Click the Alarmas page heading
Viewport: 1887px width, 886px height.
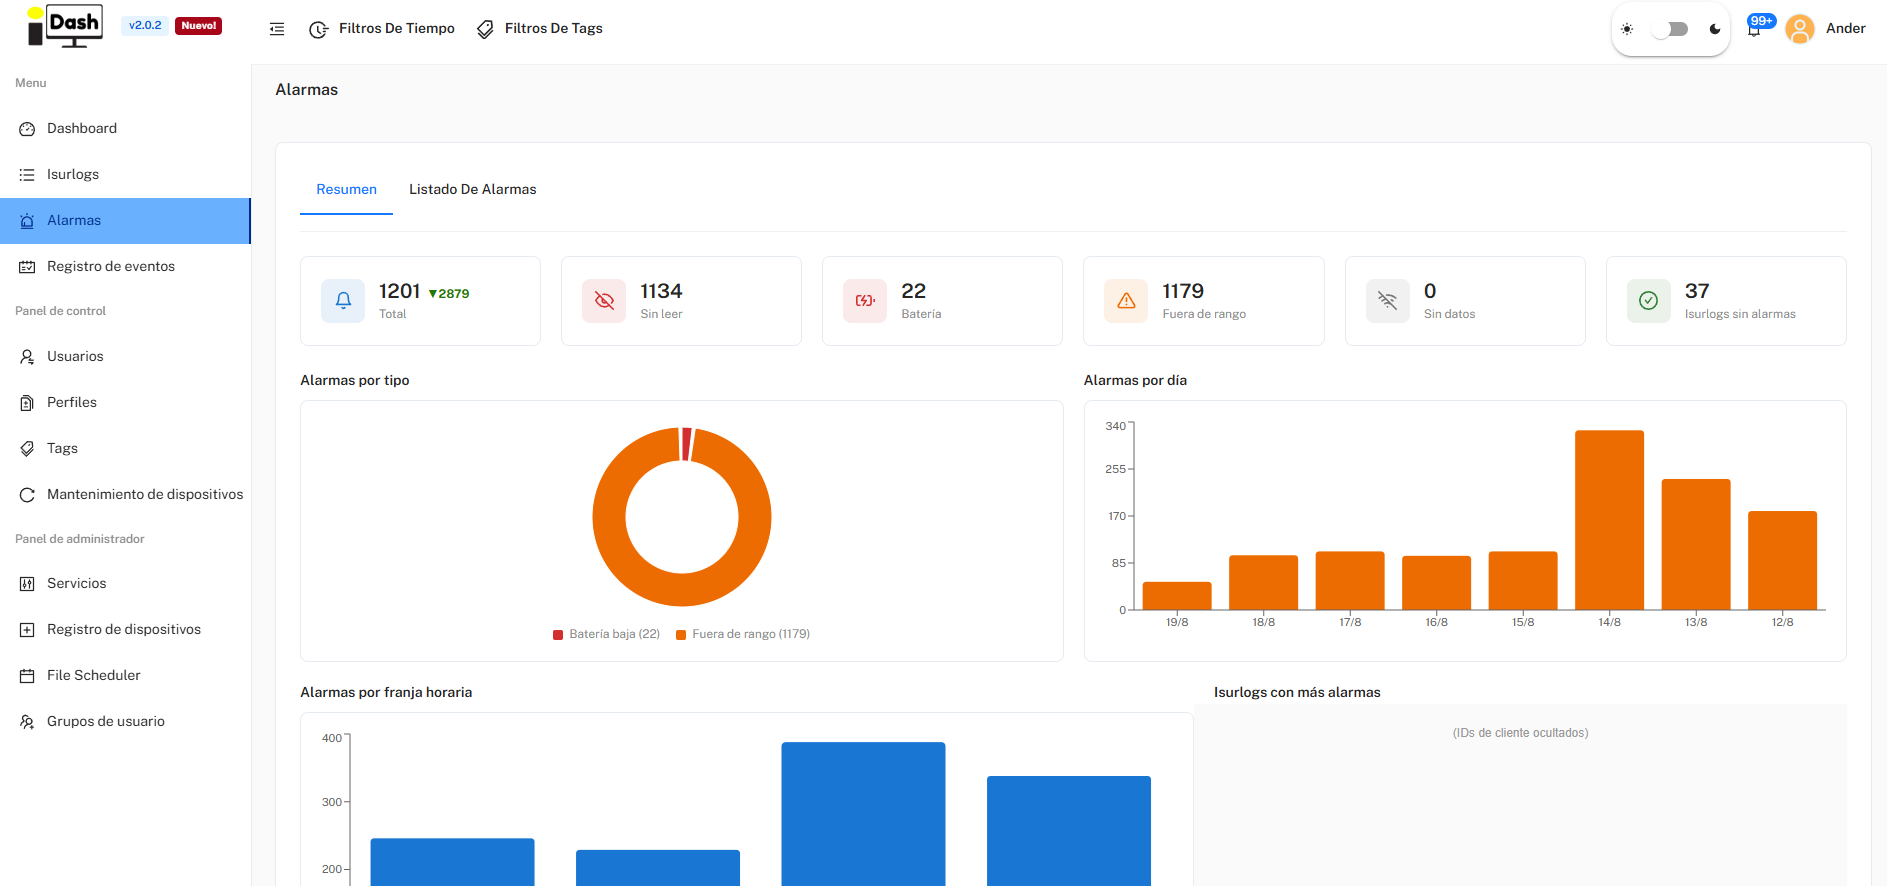(307, 90)
